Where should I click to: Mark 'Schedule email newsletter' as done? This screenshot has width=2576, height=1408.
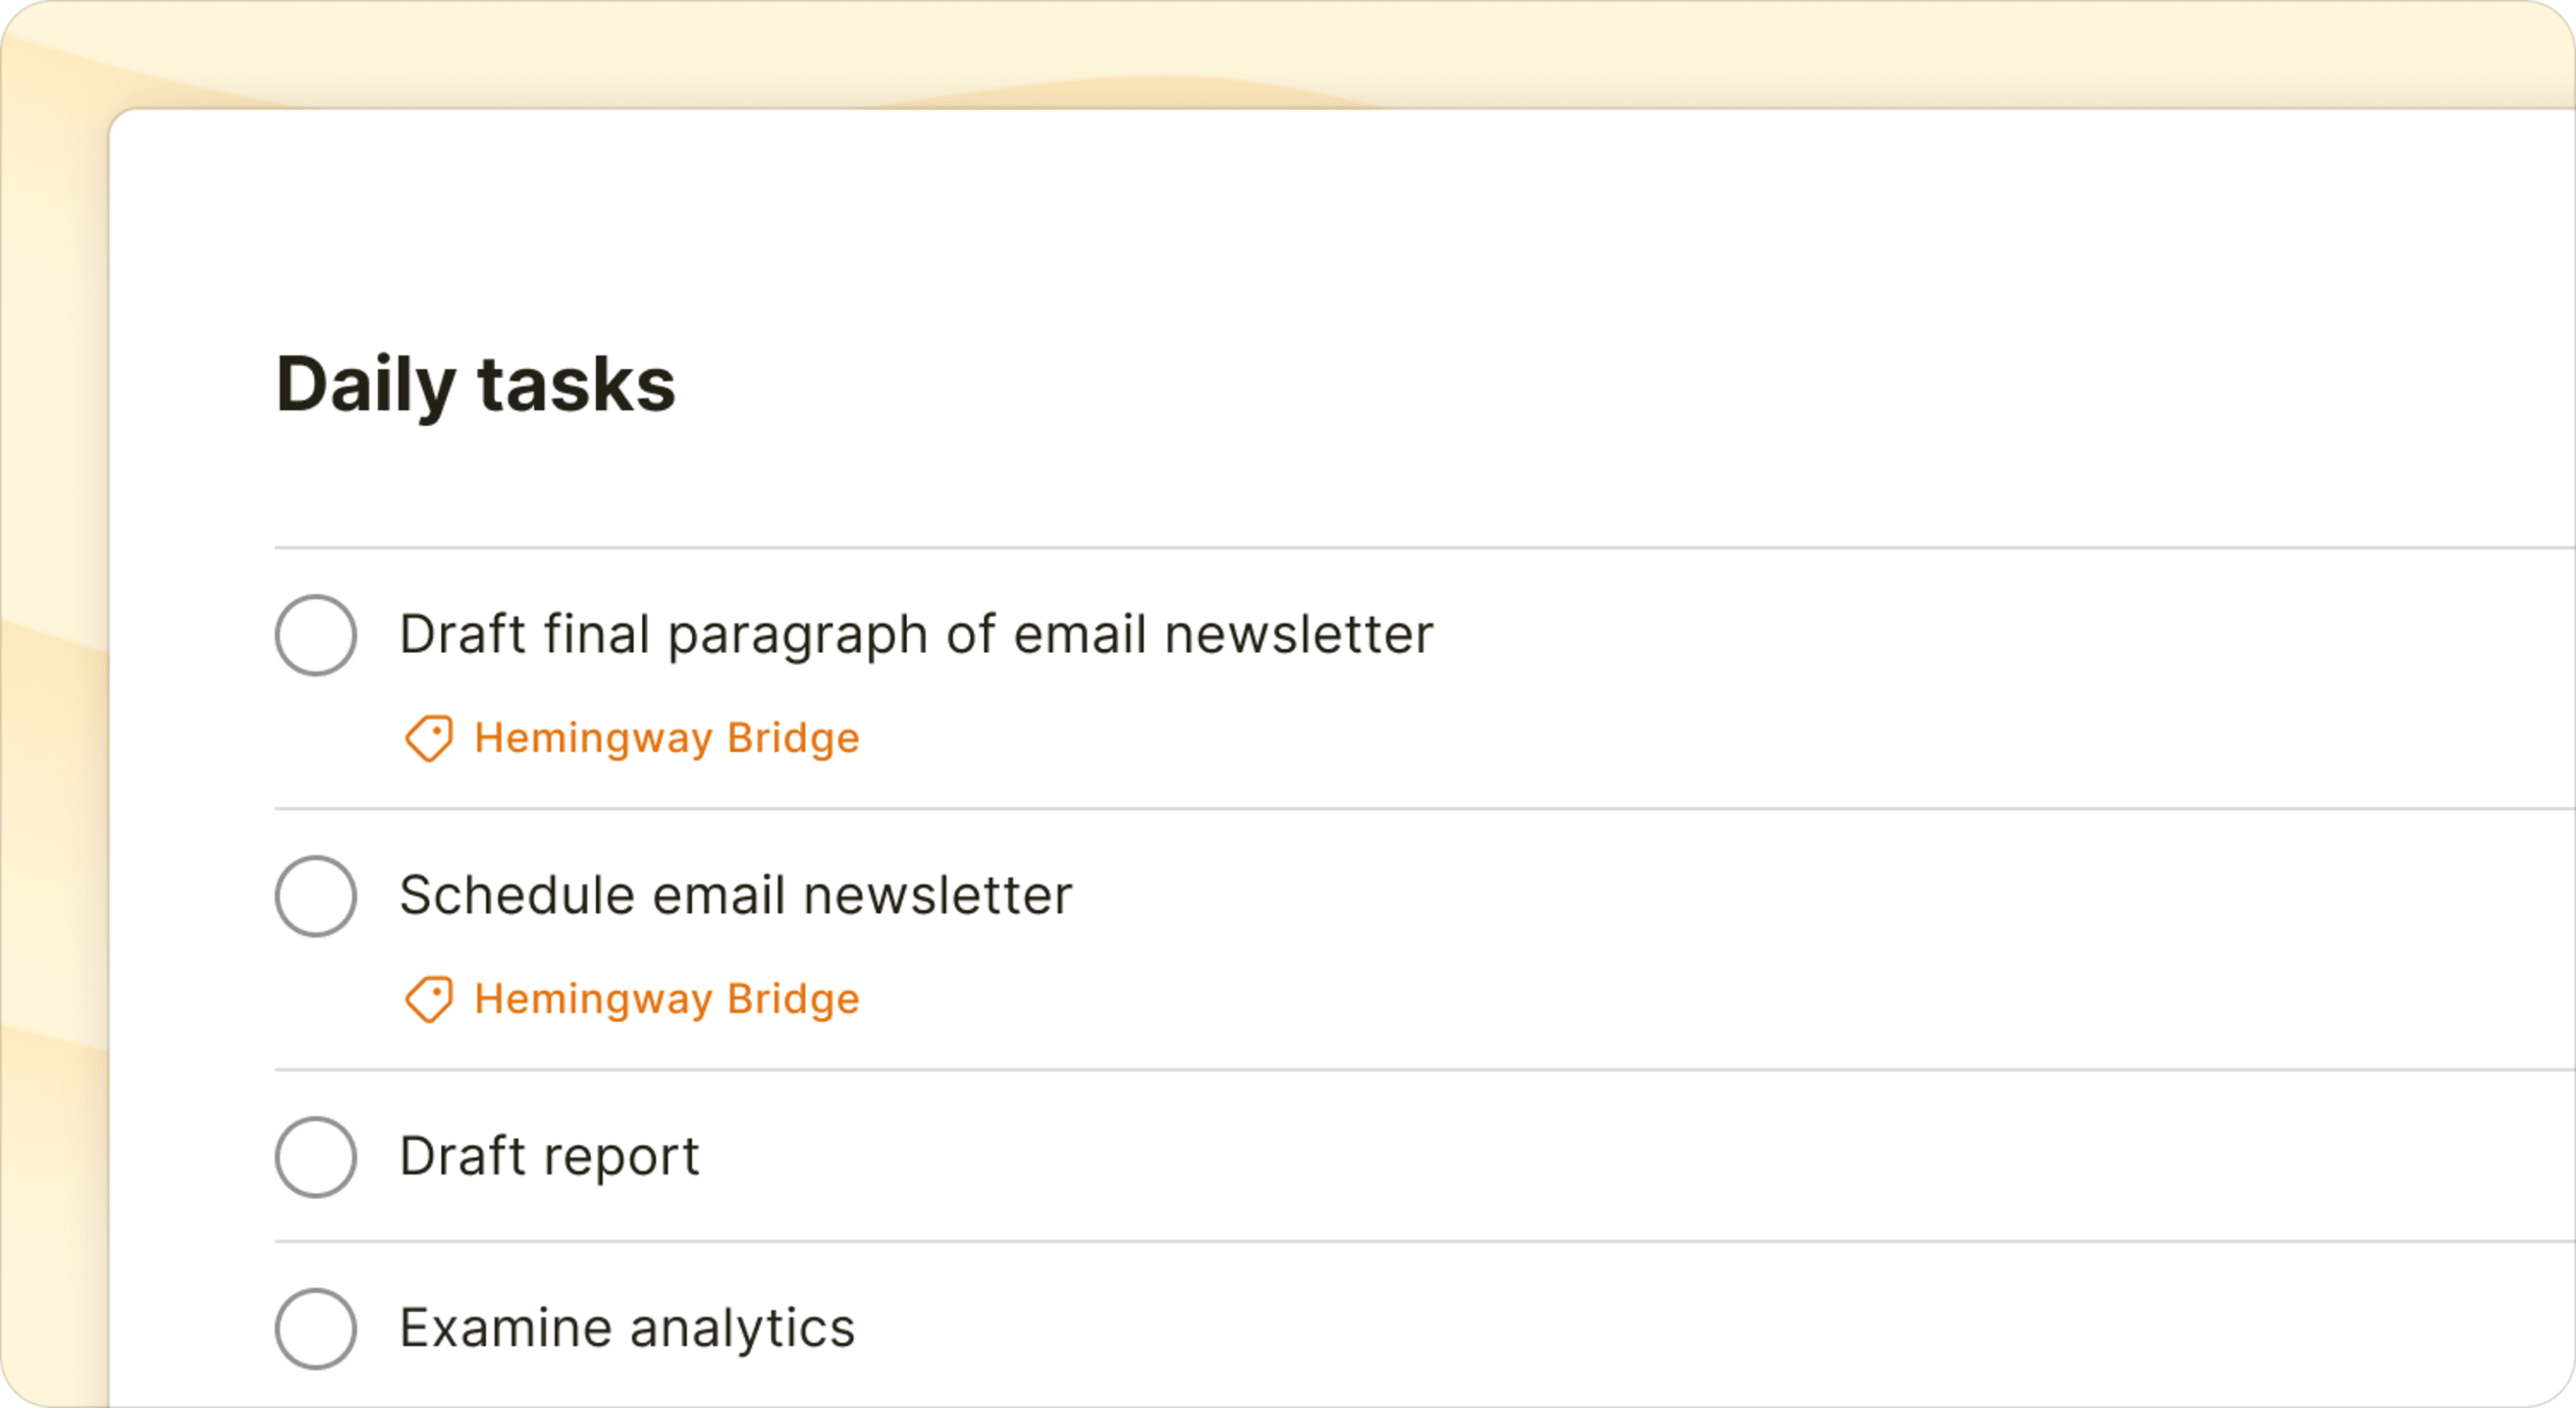[316, 896]
